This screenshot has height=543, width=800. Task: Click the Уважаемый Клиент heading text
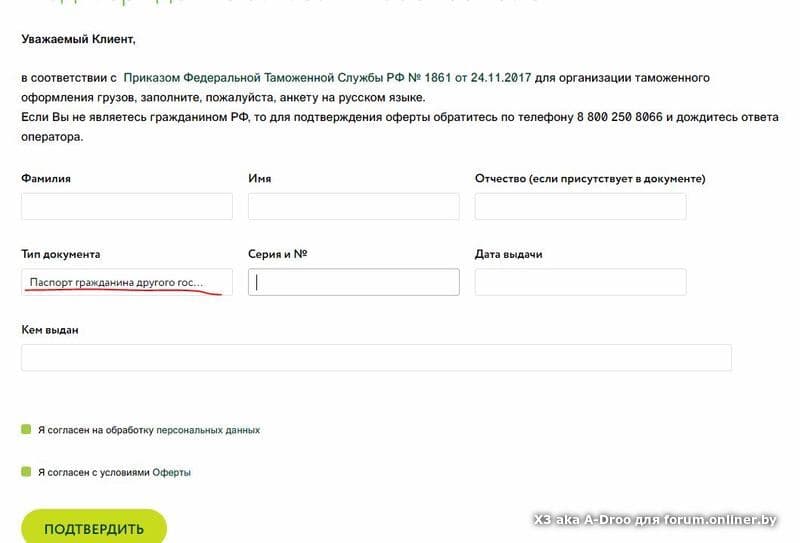pos(79,39)
